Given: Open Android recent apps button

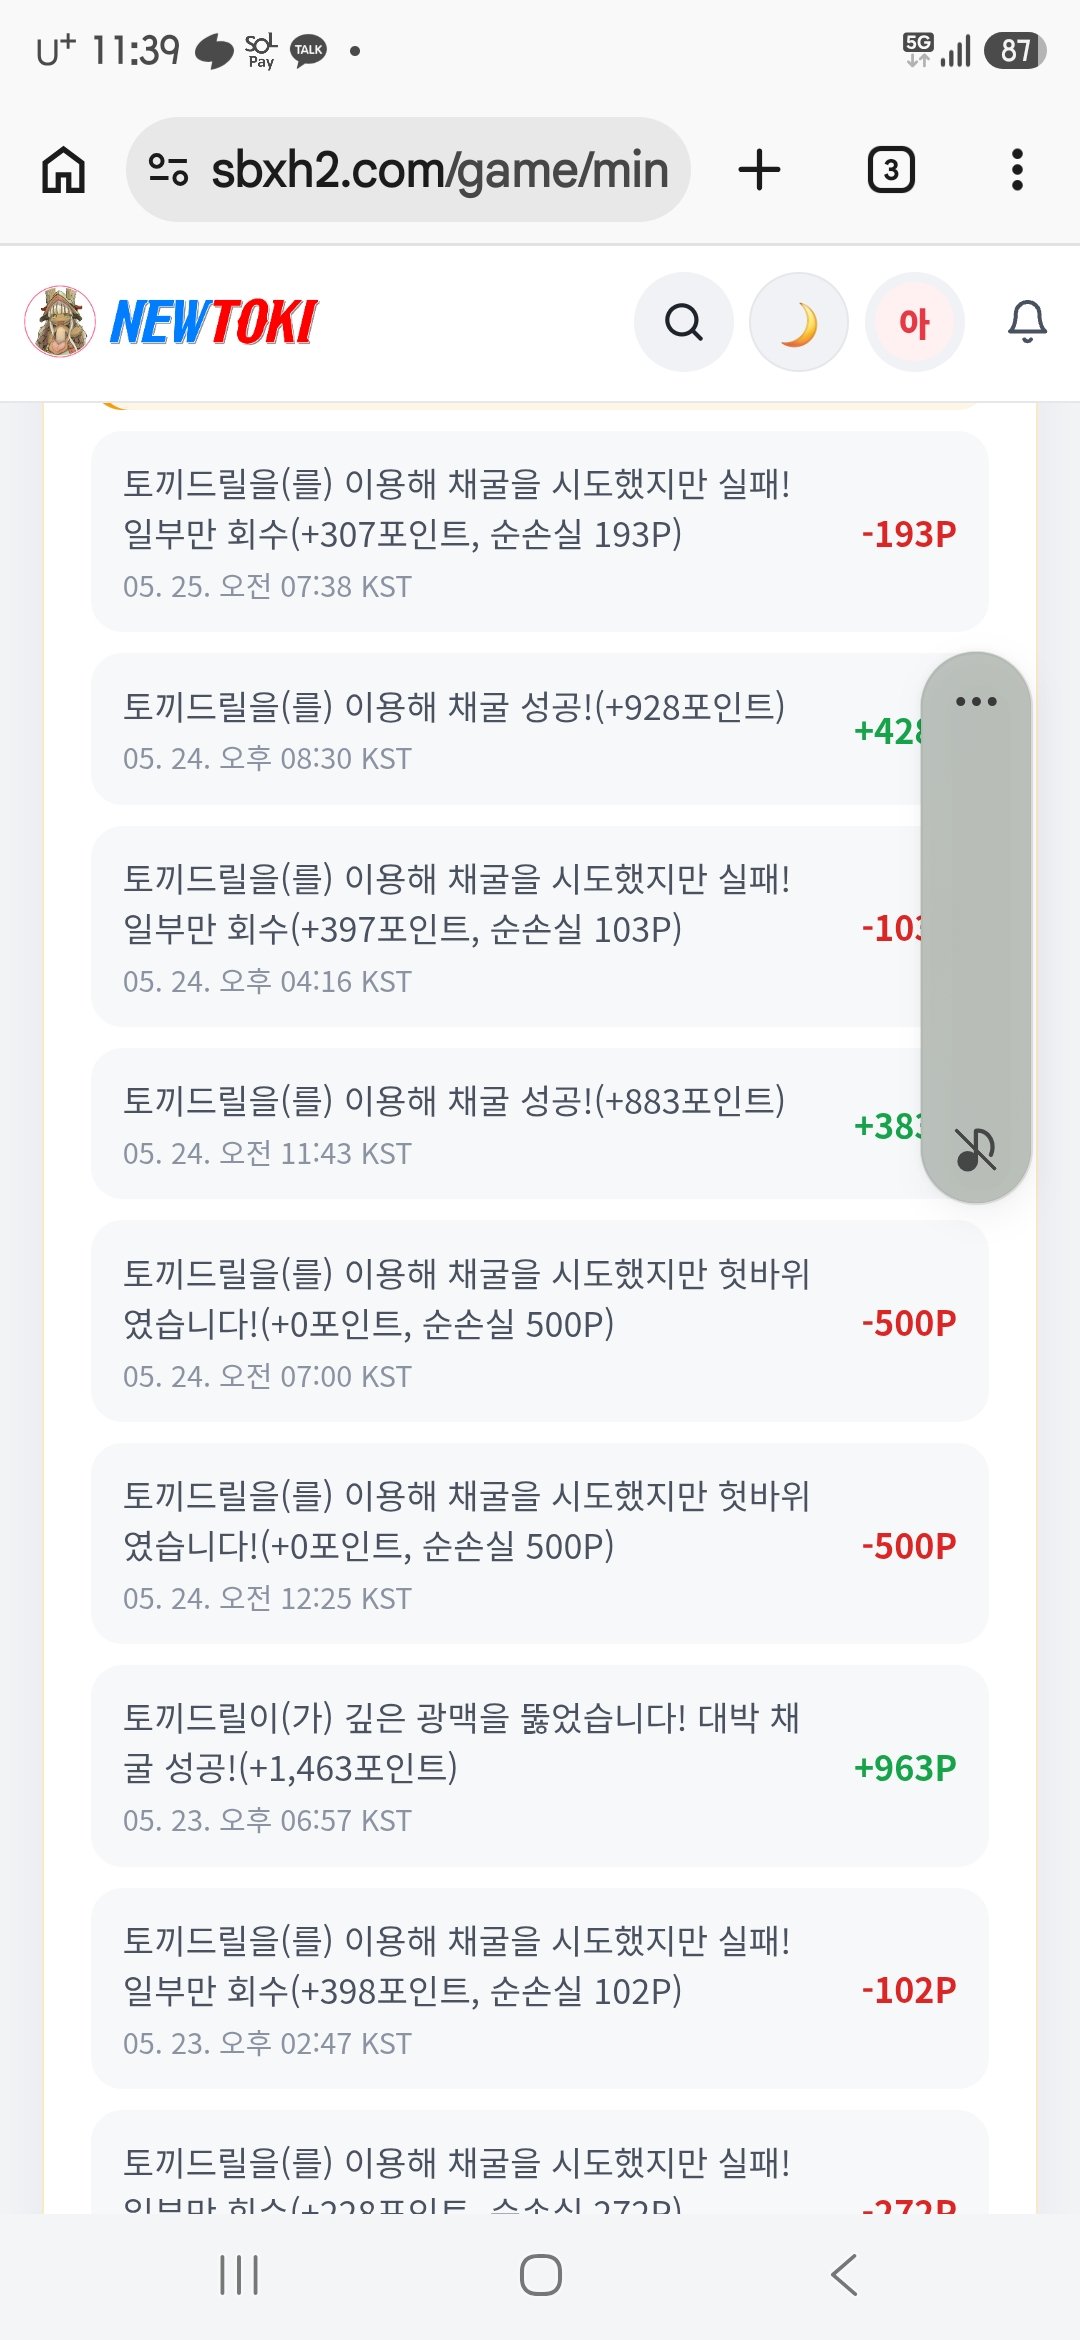Looking at the screenshot, I should point(239,2275).
